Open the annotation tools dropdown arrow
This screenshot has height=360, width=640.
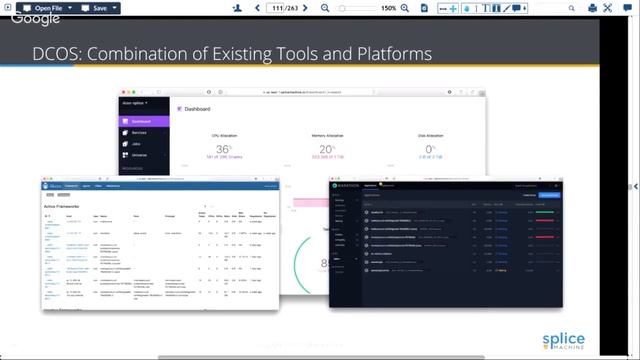(524, 8)
